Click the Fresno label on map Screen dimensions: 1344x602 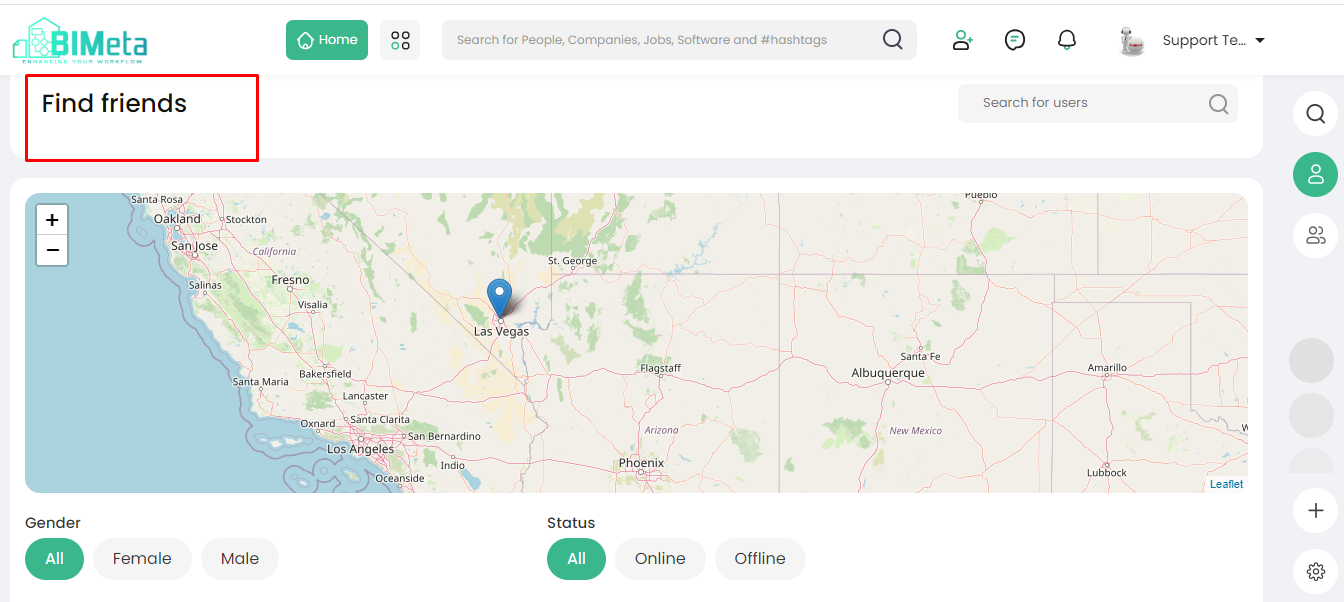tap(291, 280)
